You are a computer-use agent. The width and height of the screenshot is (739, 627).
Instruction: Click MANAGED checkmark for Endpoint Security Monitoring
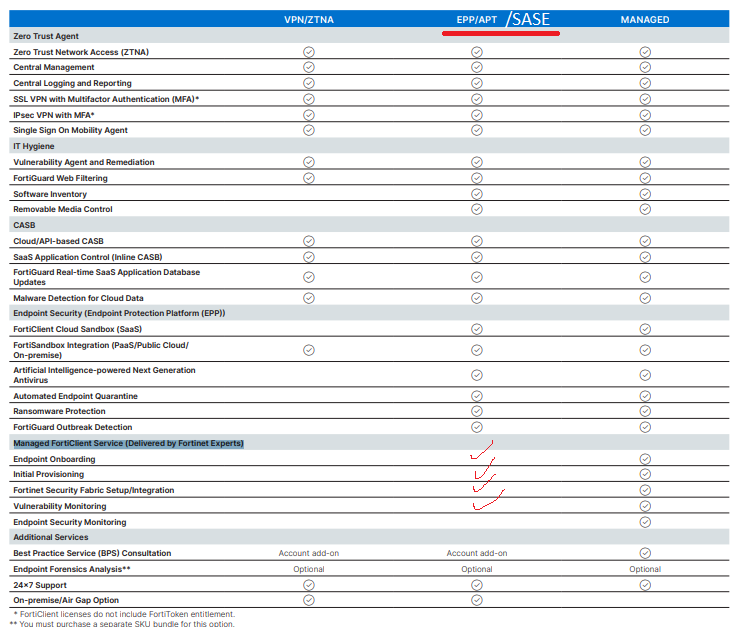click(645, 522)
